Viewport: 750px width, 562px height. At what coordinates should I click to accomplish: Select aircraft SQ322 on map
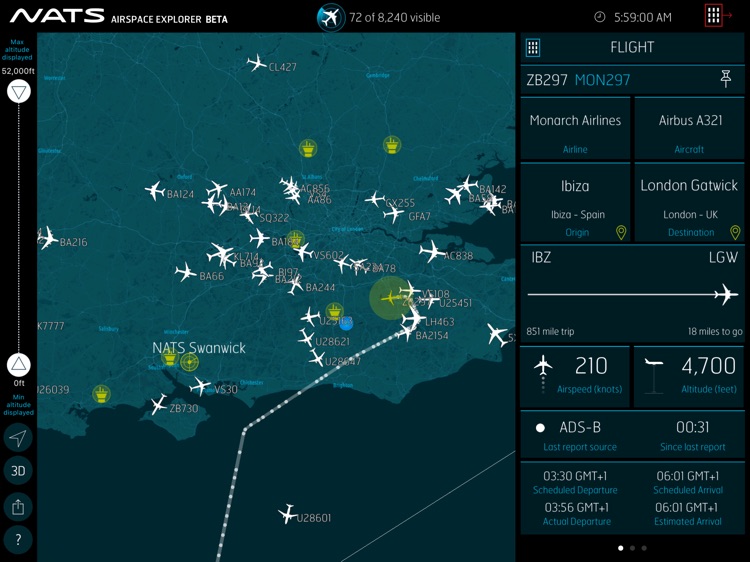249,214
